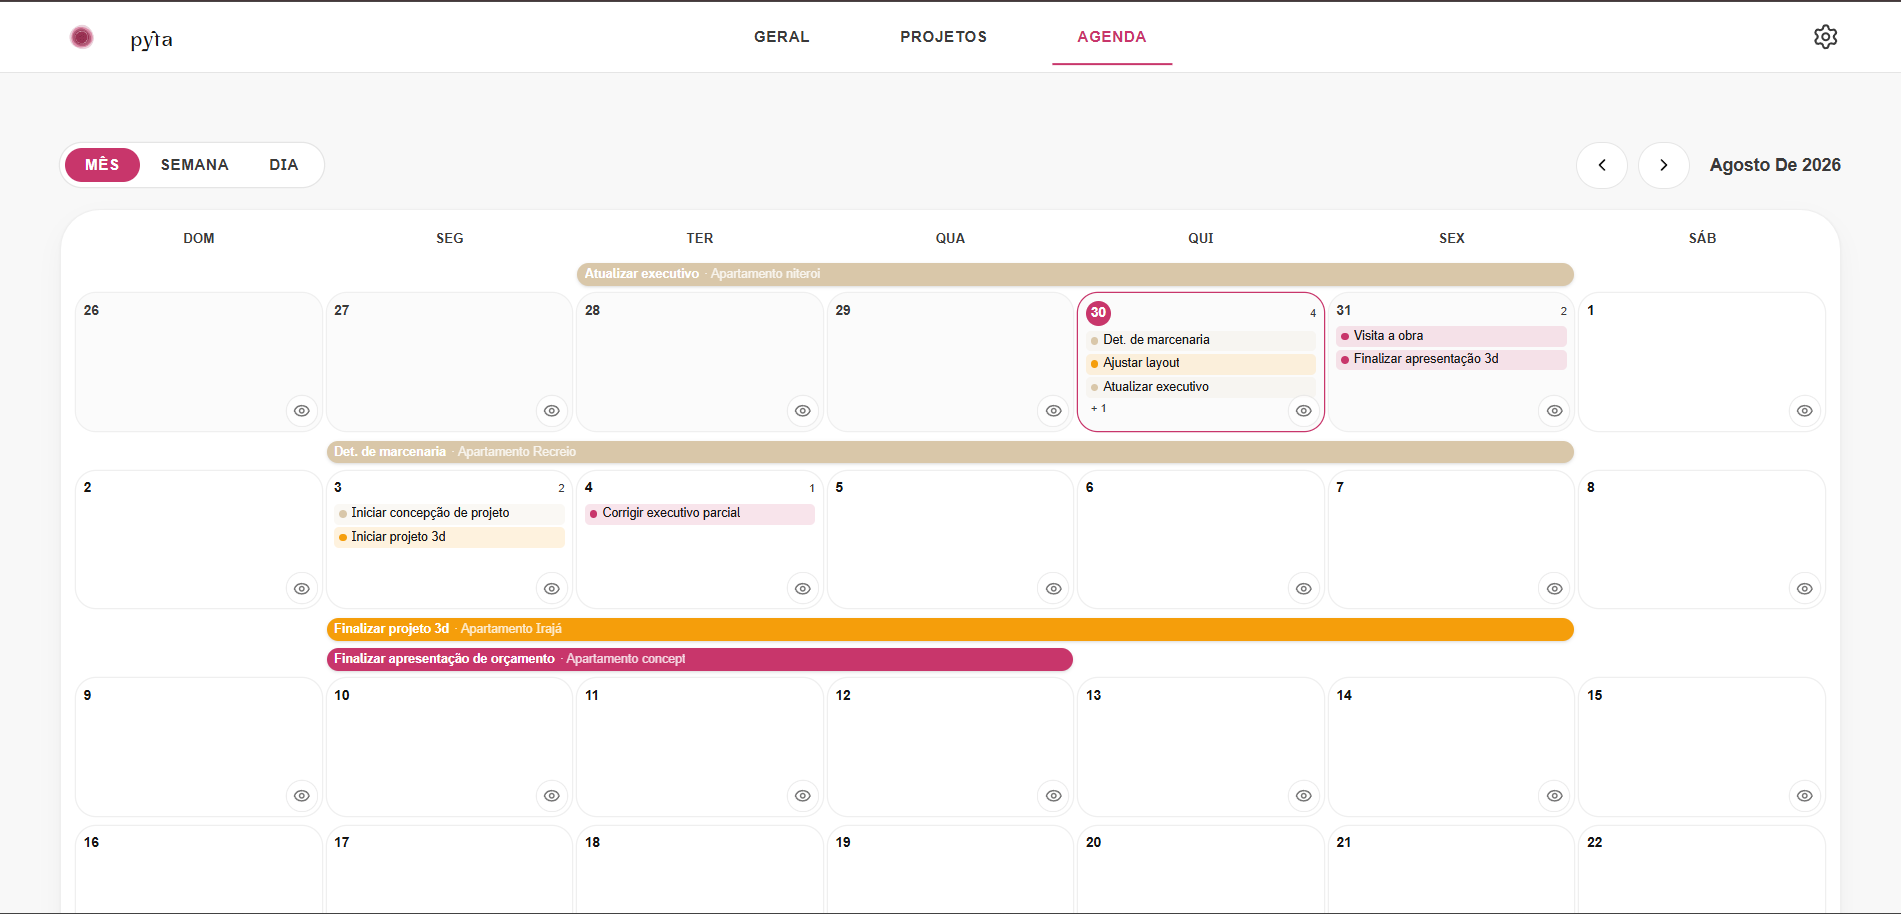
Task: Select day 17 cell
Action: pos(449,868)
